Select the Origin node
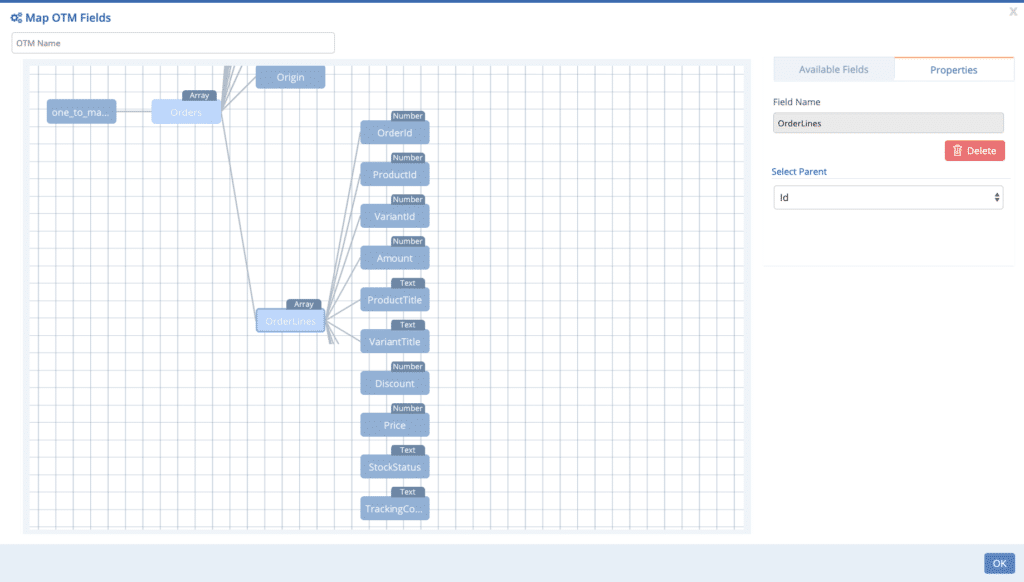 291,77
